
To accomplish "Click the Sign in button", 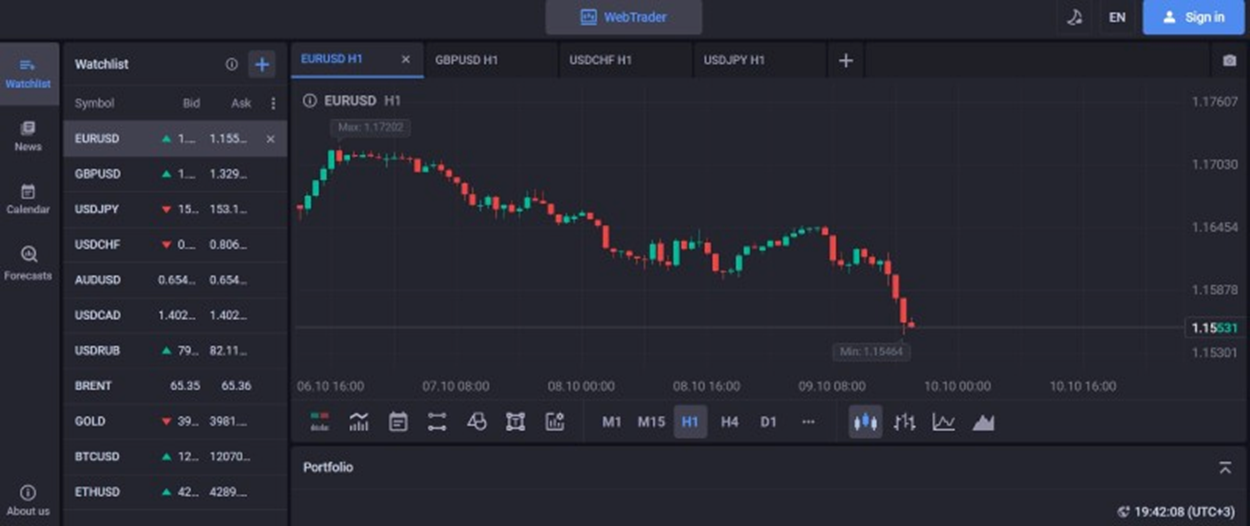I will click(x=1193, y=17).
